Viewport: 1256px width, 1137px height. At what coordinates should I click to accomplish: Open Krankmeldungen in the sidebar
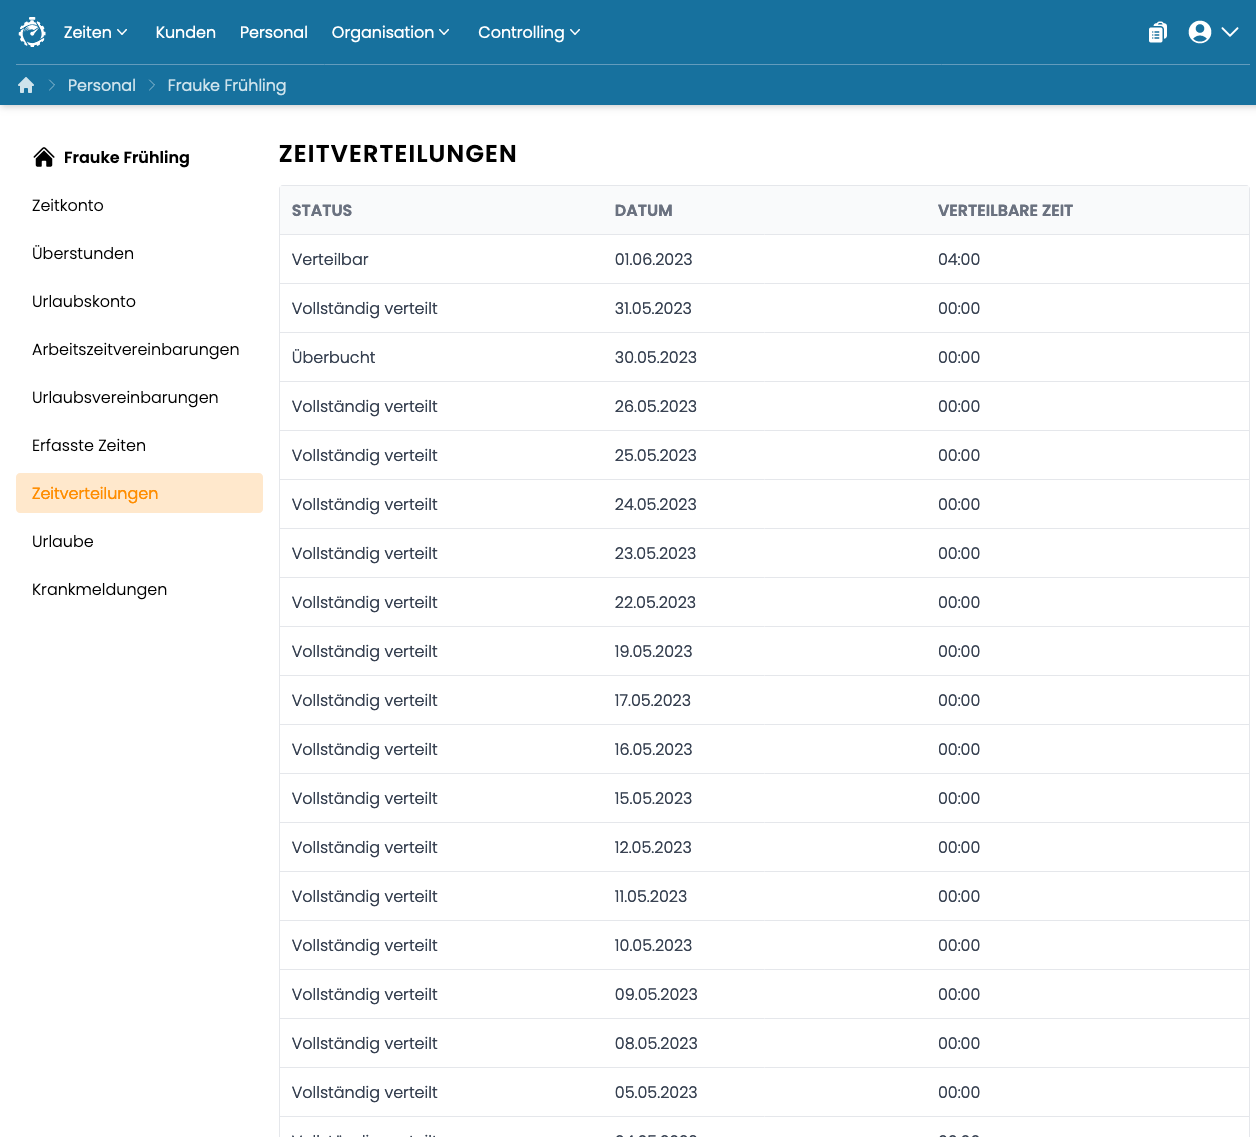click(100, 589)
